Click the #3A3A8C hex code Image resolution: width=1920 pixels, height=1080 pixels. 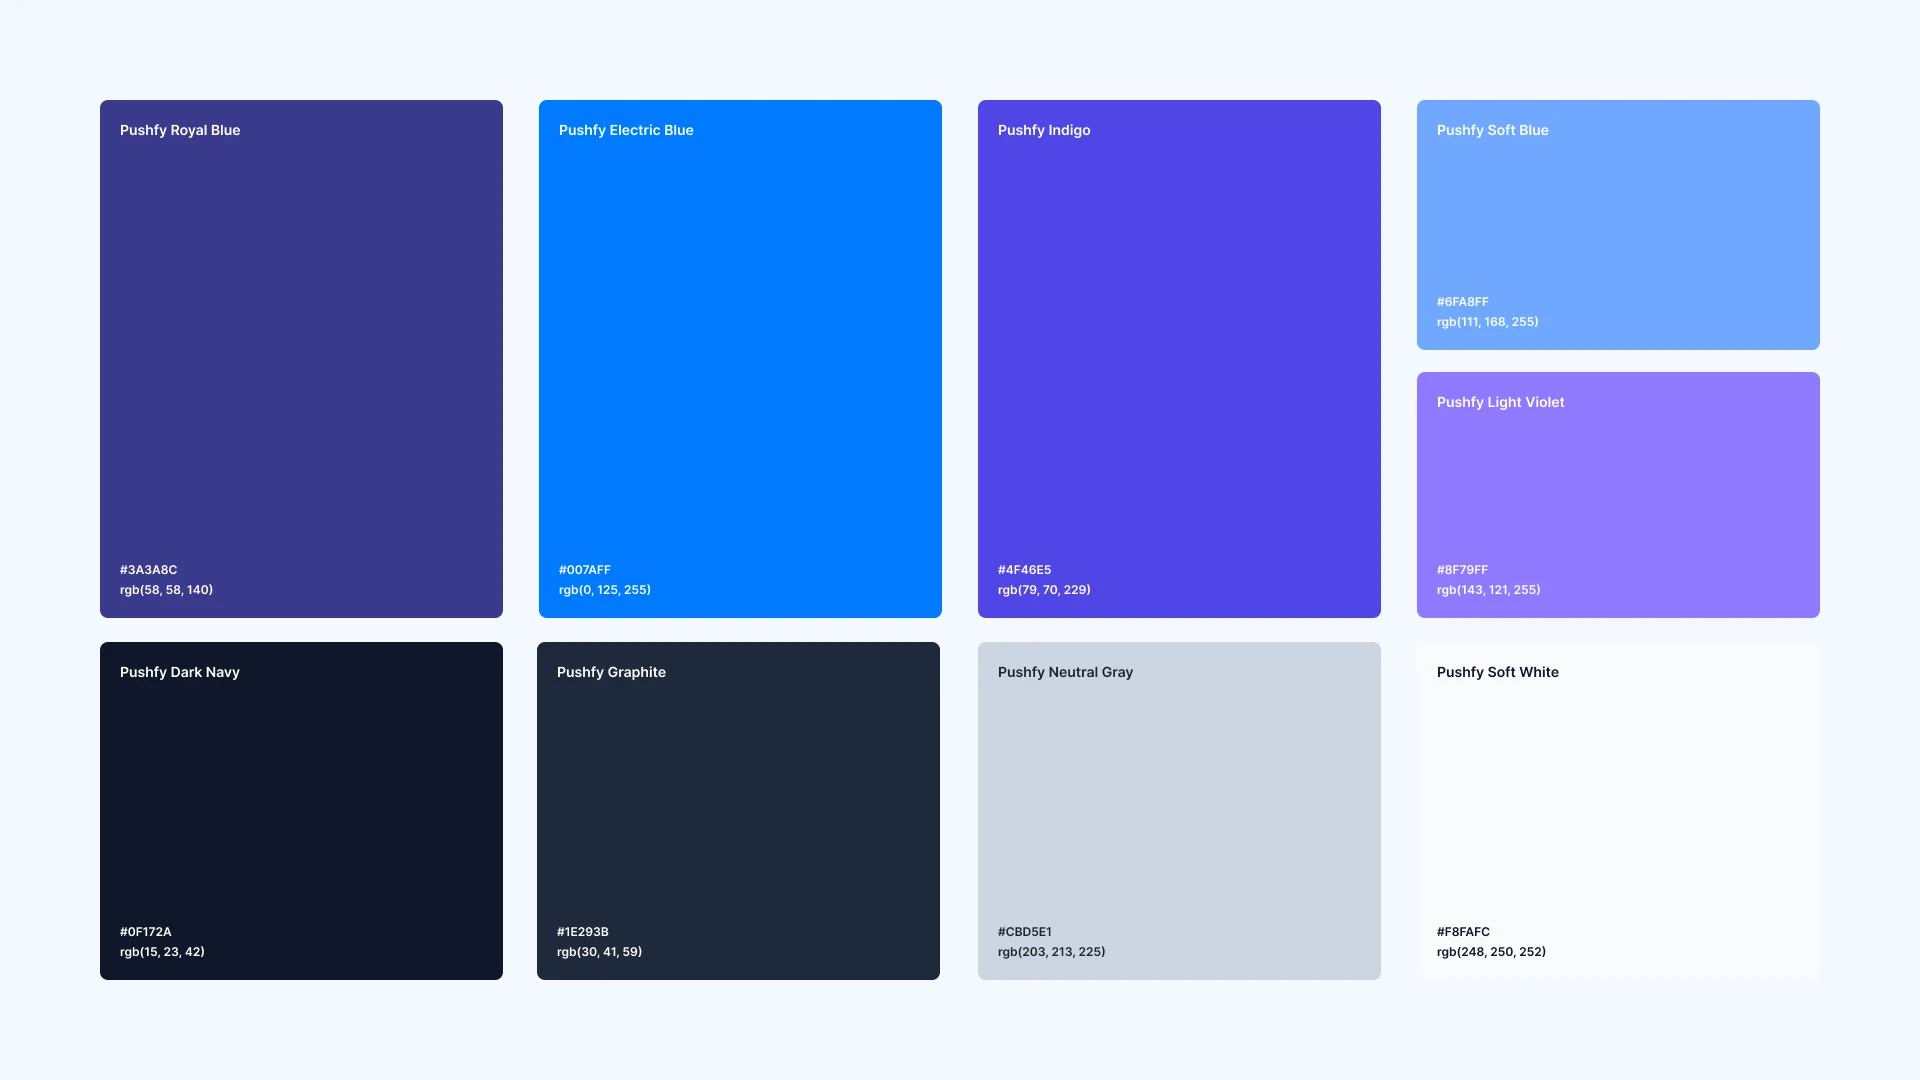(x=148, y=570)
